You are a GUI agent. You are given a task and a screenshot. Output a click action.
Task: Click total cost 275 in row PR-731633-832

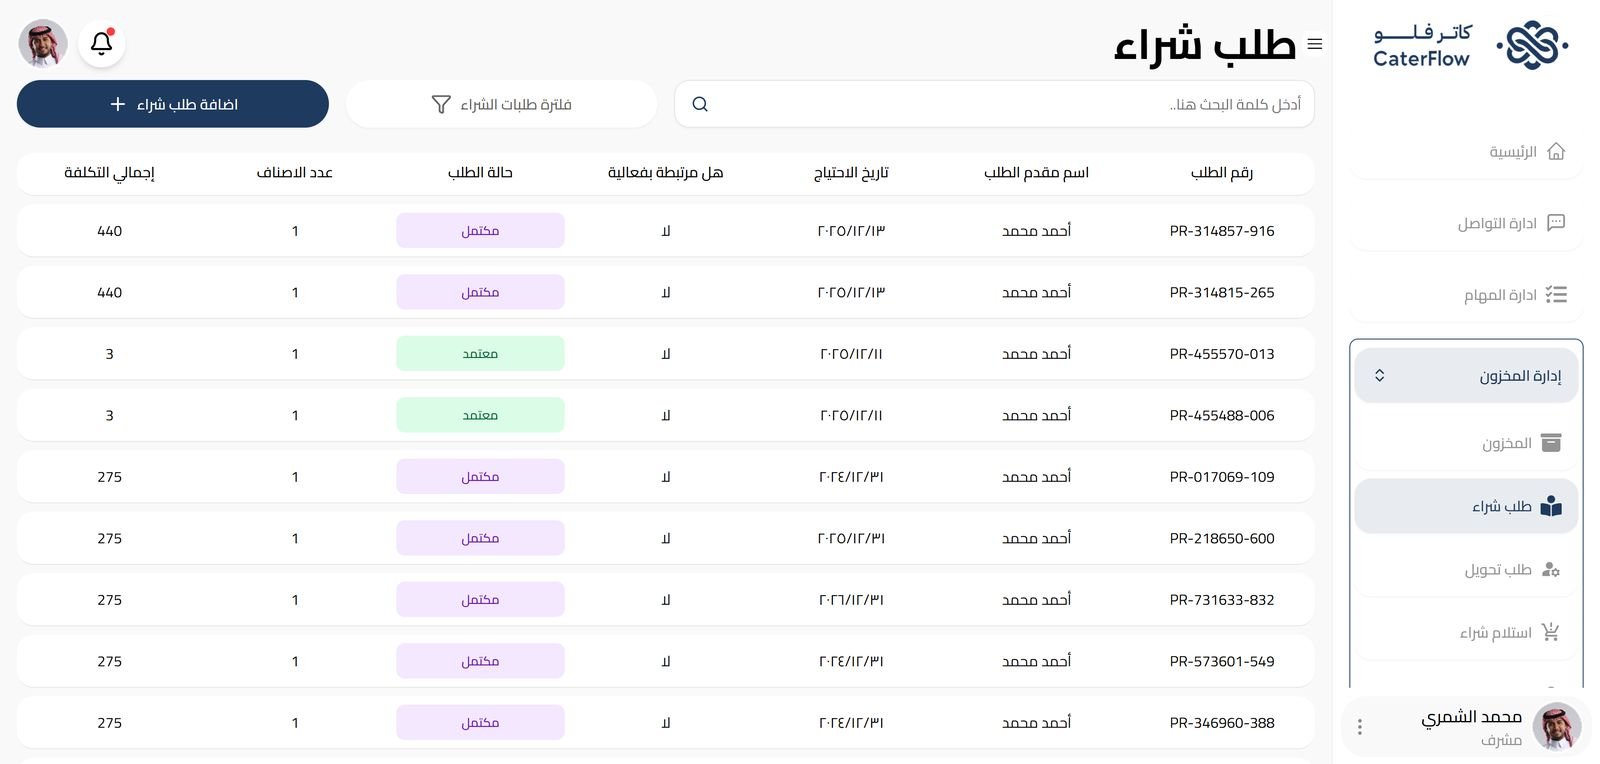pyautogui.click(x=110, y=600)
